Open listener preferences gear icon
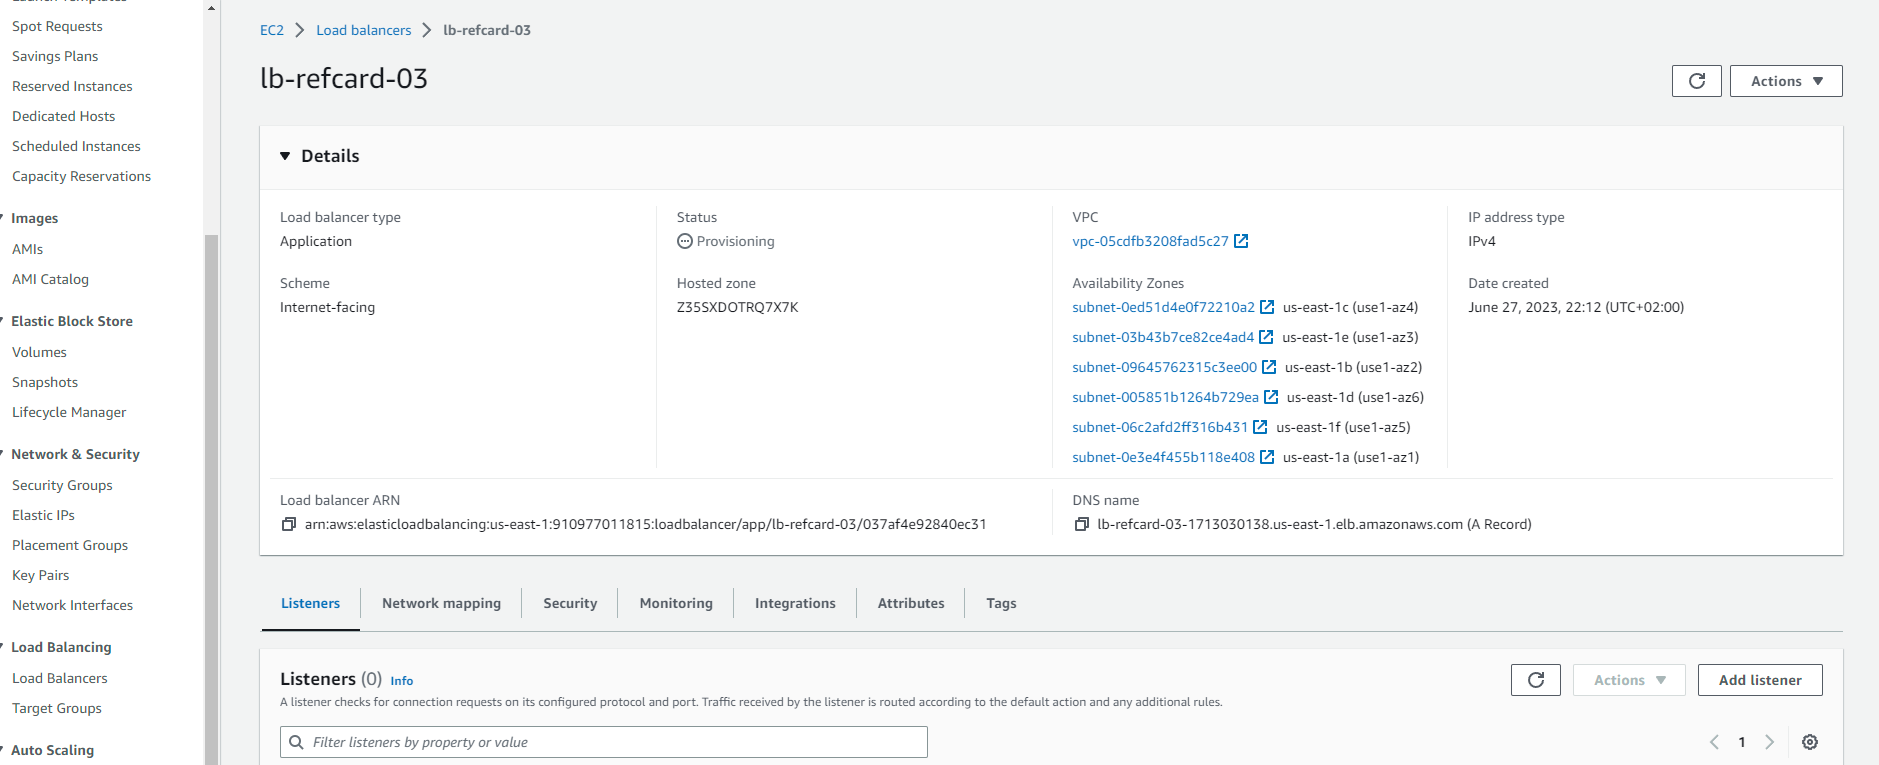 pos(1809,742)
